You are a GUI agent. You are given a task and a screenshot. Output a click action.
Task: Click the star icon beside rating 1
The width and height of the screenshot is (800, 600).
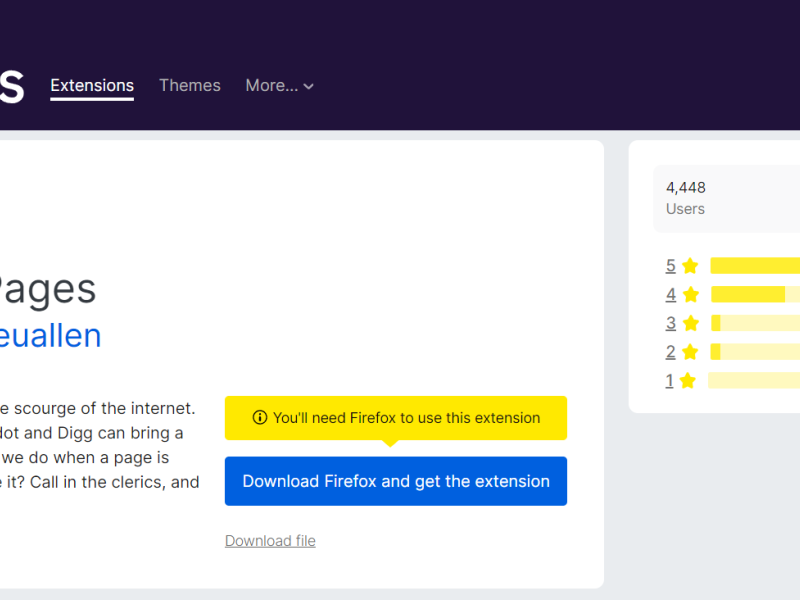coord(688,380)
